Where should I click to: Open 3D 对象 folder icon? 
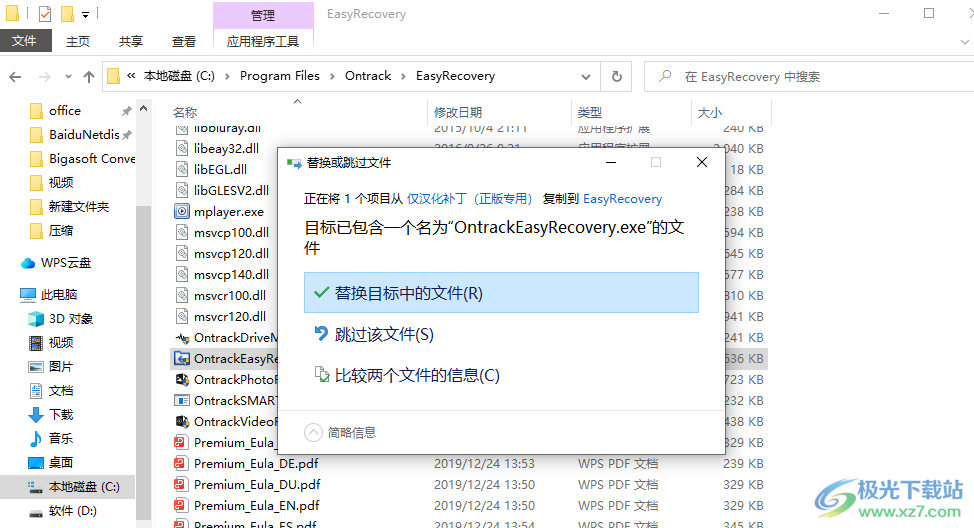pyautogui.click(x=35, y=319)
